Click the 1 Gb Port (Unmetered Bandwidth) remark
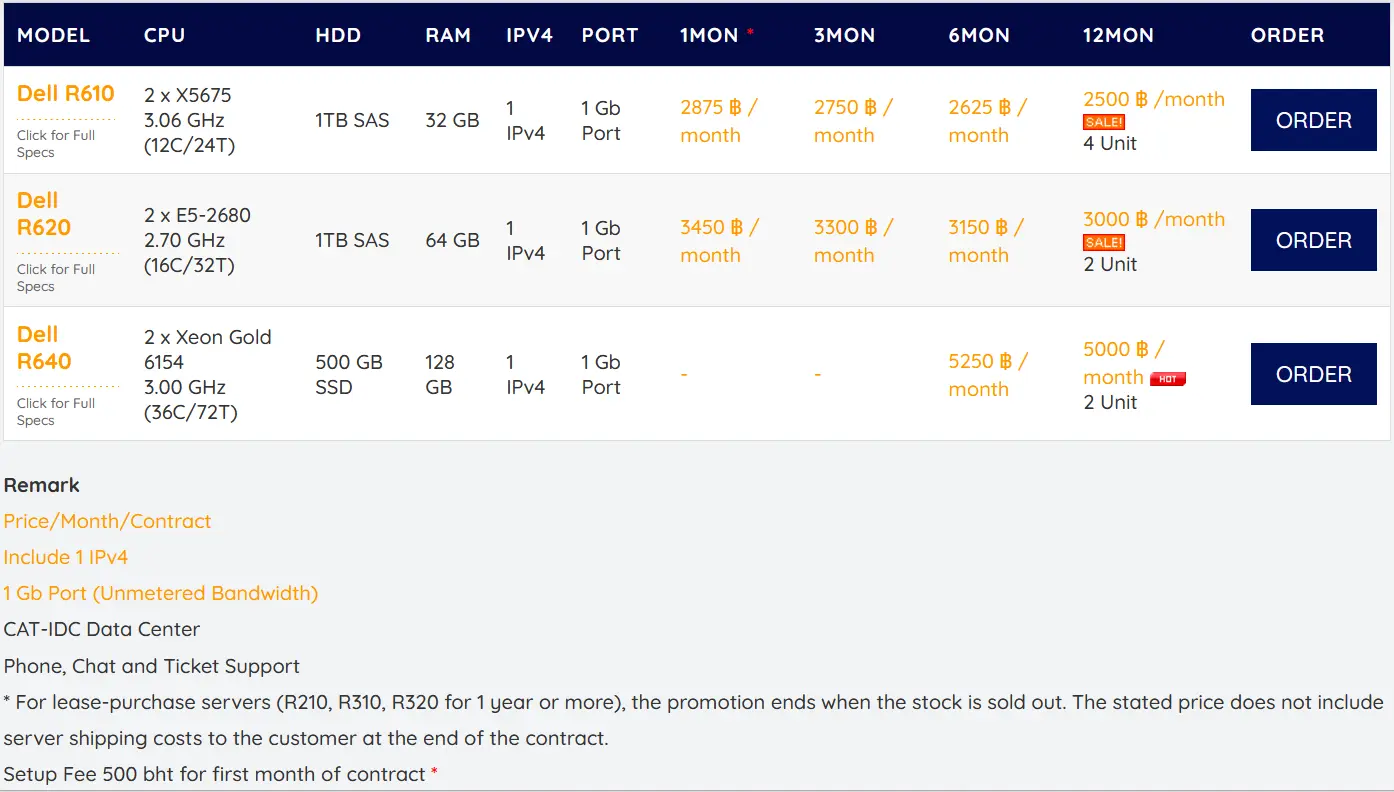Image resolution: width=1394 pixels, height=792 pixels. click(x=161, y=593)
